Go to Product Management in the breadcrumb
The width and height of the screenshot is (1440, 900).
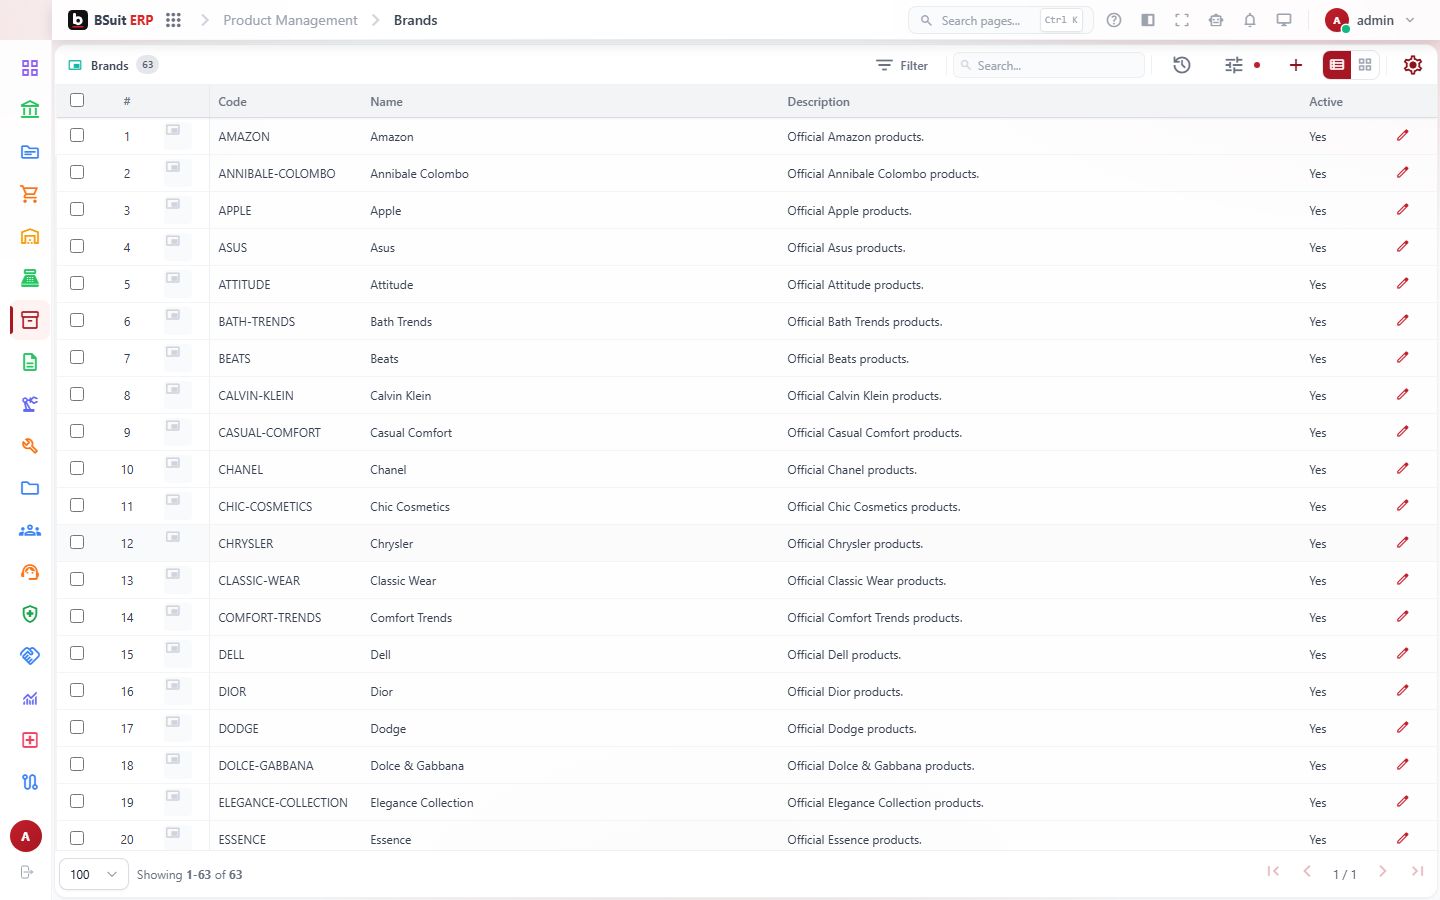(x=290, y=20)
